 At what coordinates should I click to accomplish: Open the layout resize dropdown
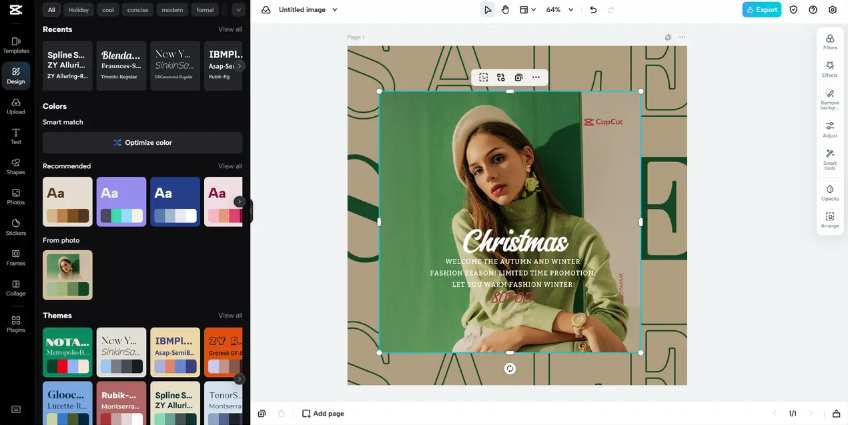tap(527, 10)
